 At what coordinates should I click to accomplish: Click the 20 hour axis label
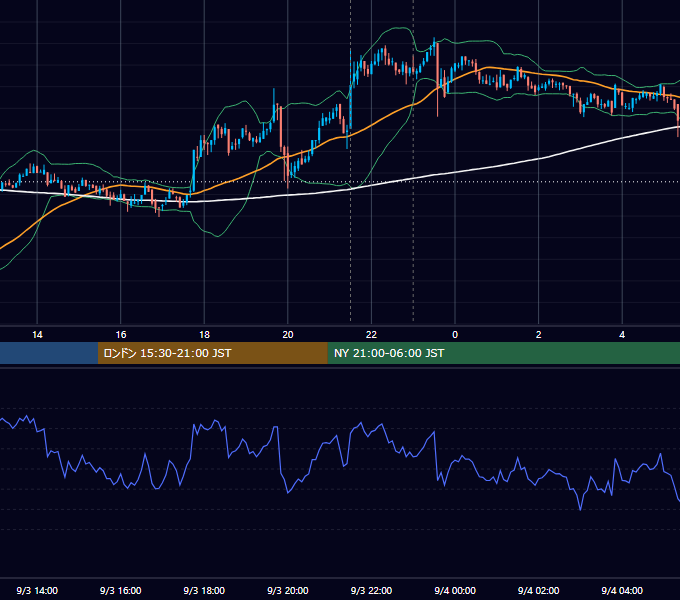click(x=288, y=335)
